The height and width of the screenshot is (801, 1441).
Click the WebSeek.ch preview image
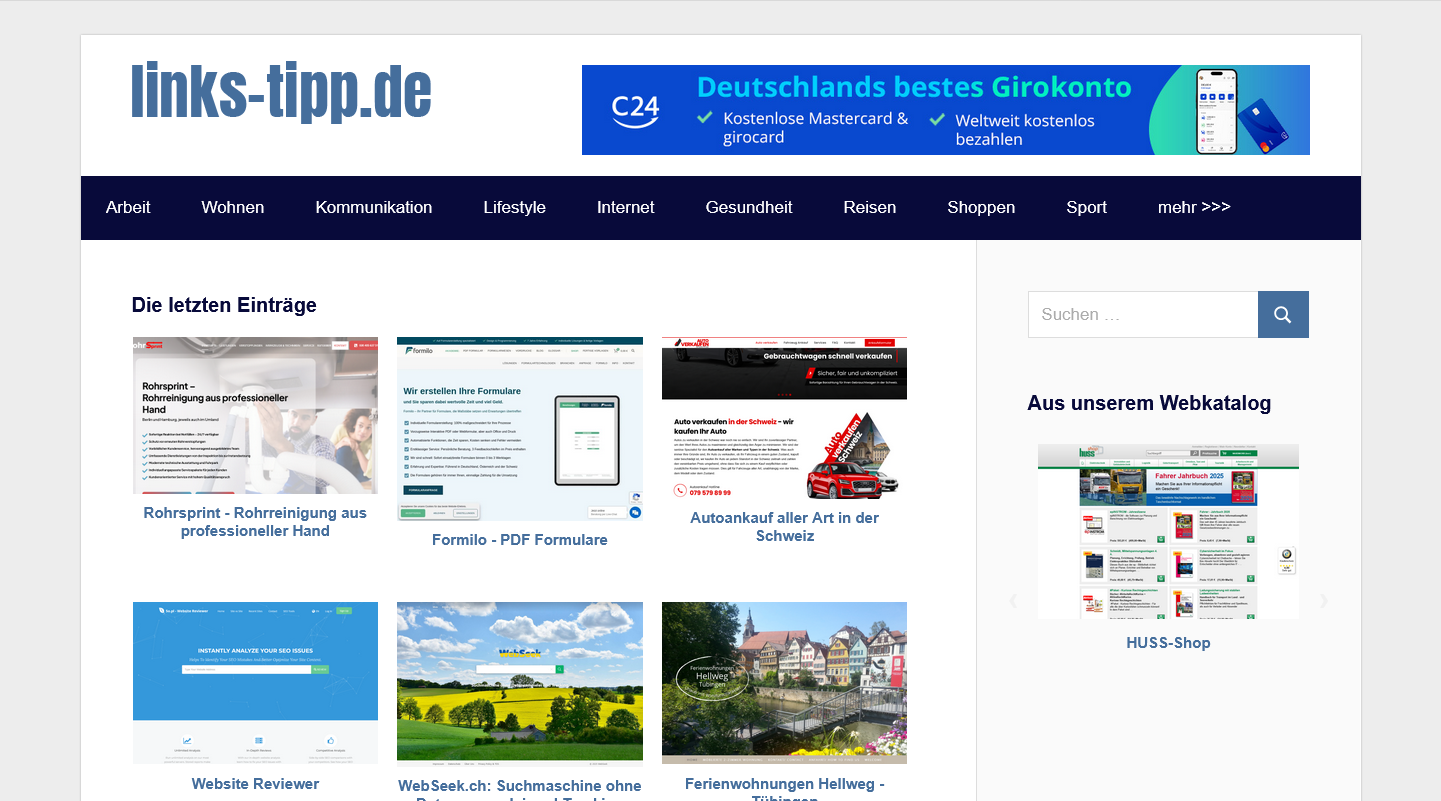tap(519, 682)
